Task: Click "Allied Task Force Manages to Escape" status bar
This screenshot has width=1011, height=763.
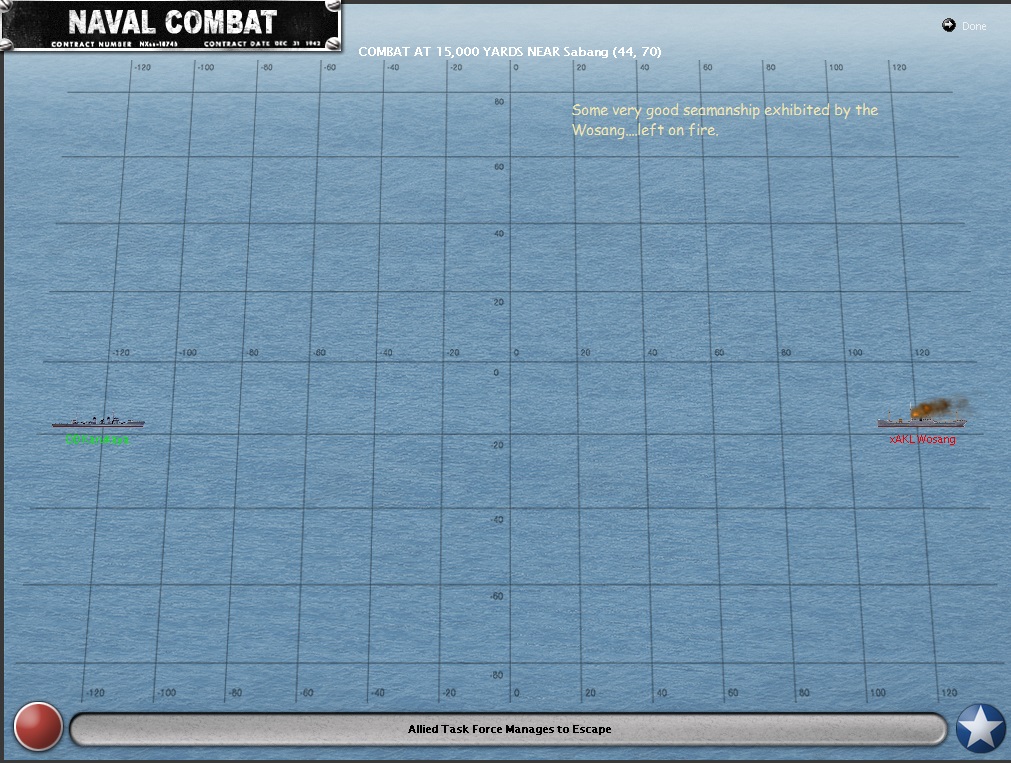Action: (509, 729)
